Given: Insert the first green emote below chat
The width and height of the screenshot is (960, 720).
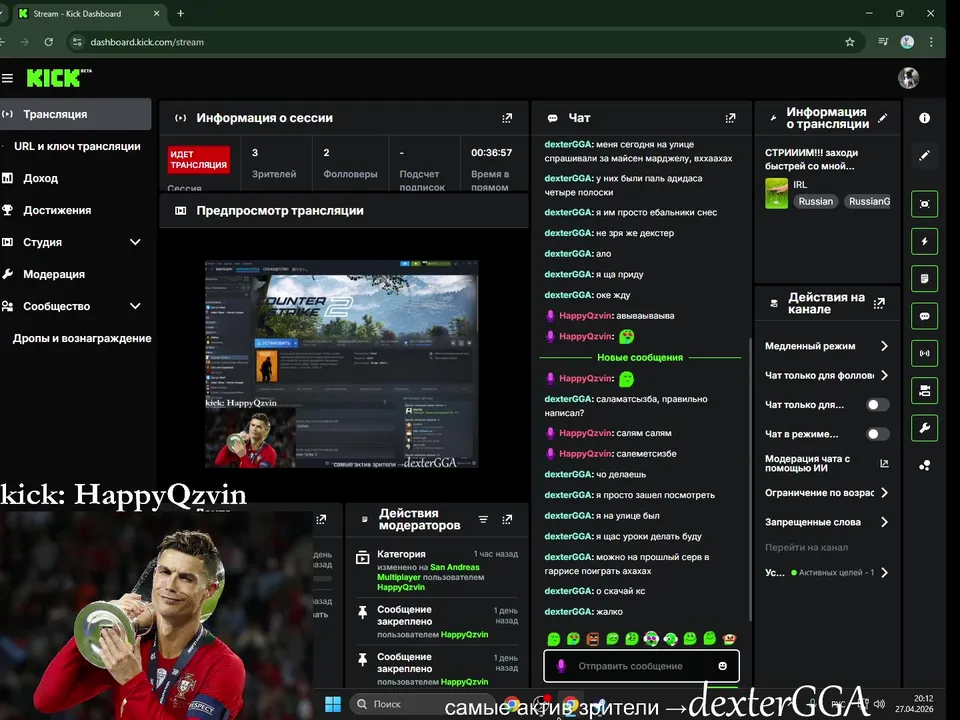Looking at the screenshot, I should point(553,639).
